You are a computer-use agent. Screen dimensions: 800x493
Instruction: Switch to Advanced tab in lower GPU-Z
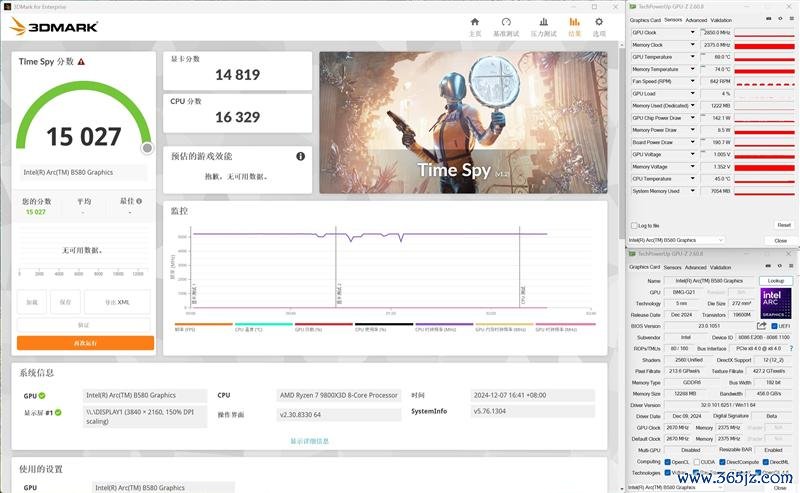pos(696,267)
